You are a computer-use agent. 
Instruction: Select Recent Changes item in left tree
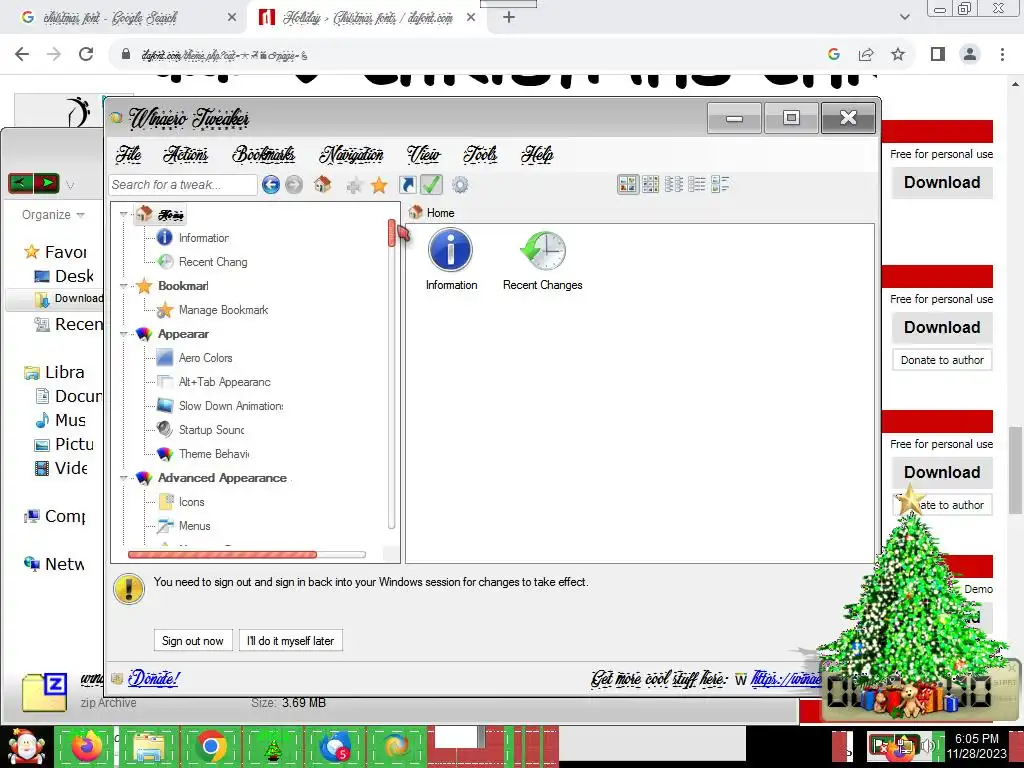click(213, 262)
